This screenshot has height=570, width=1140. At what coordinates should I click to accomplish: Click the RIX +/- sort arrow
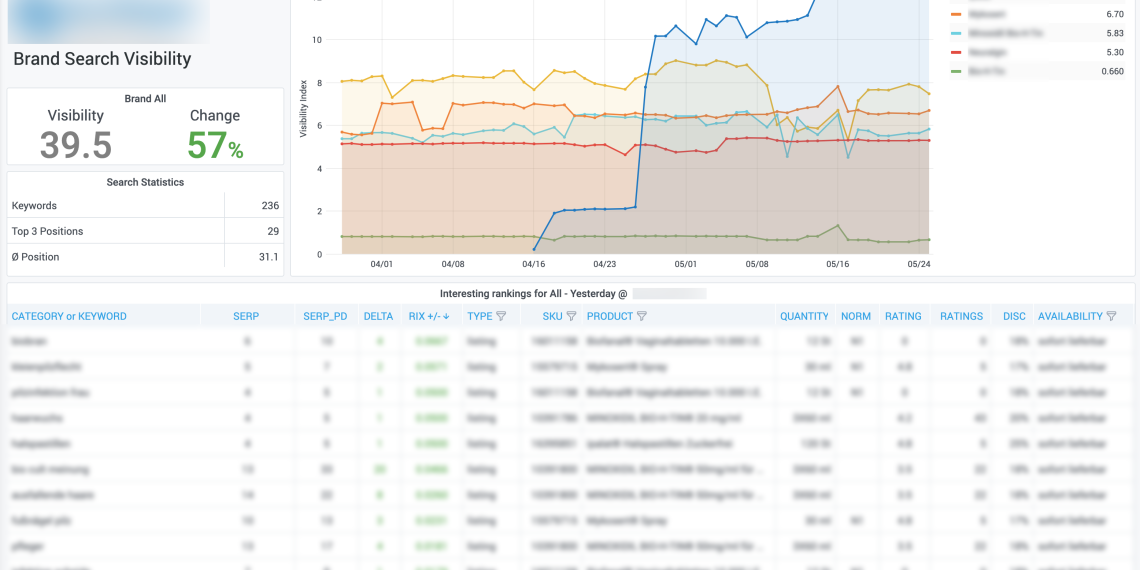click(446, 316)
